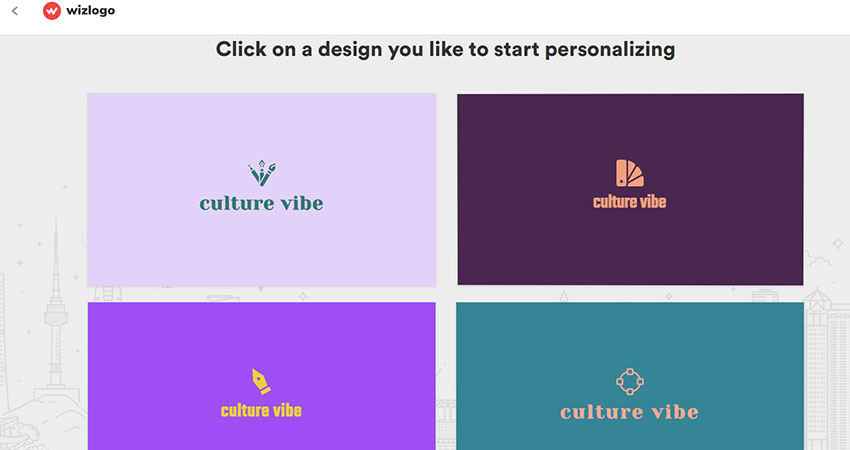
Task: Click the vector anchor points circle icon
Action: [x=630, y=382]
